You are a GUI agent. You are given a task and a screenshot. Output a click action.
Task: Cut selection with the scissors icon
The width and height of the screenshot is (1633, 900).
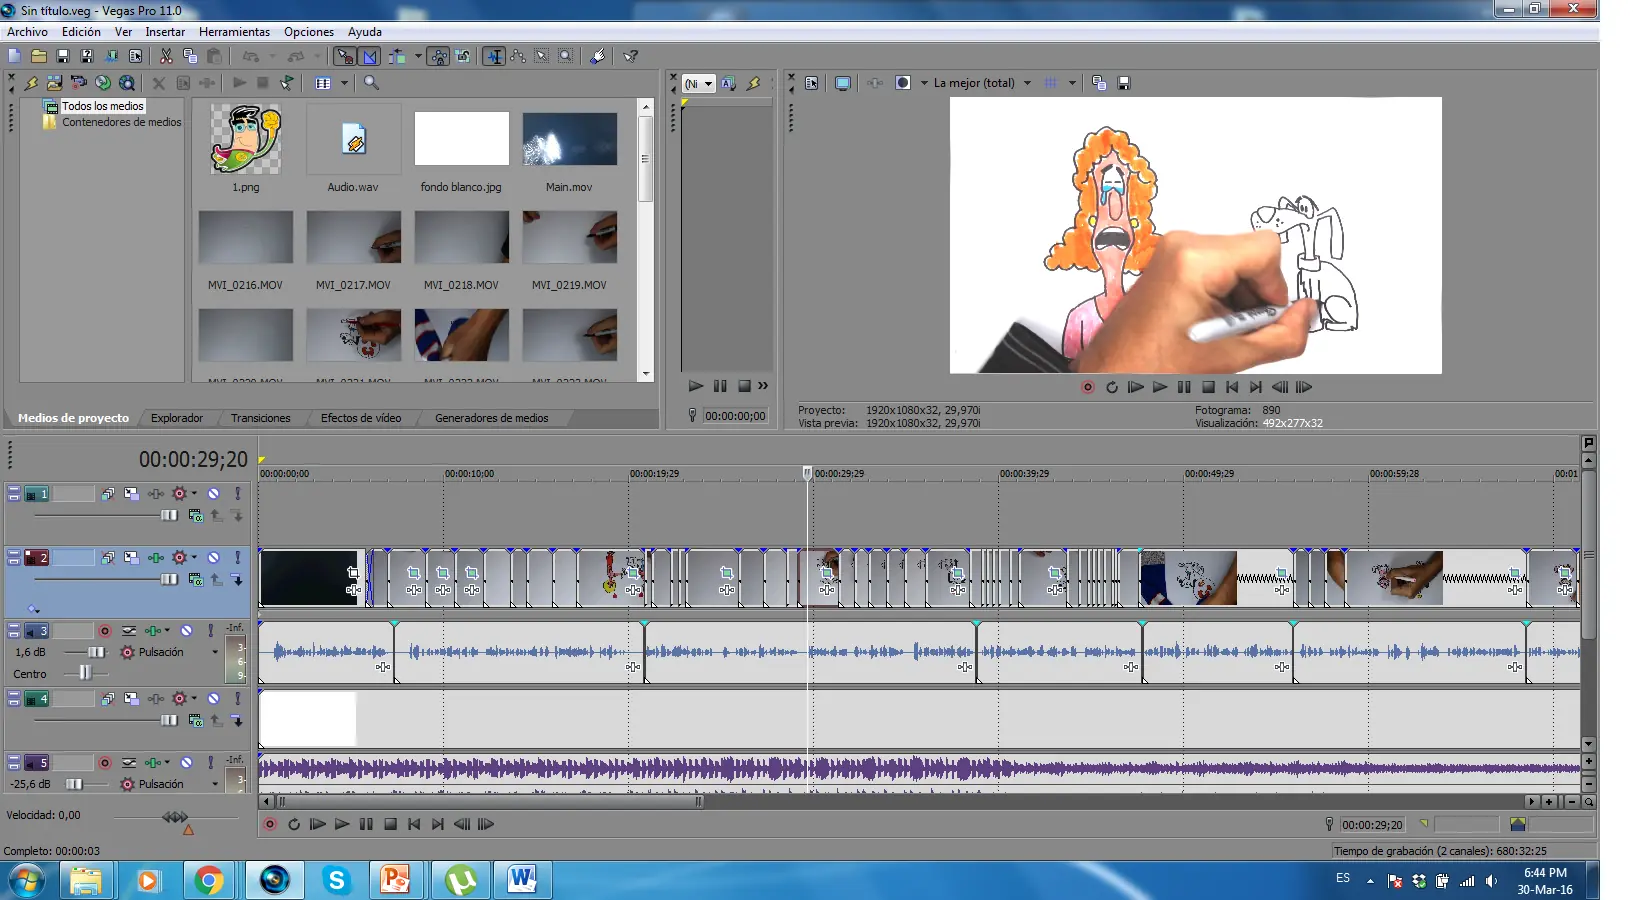coord(166,56)
